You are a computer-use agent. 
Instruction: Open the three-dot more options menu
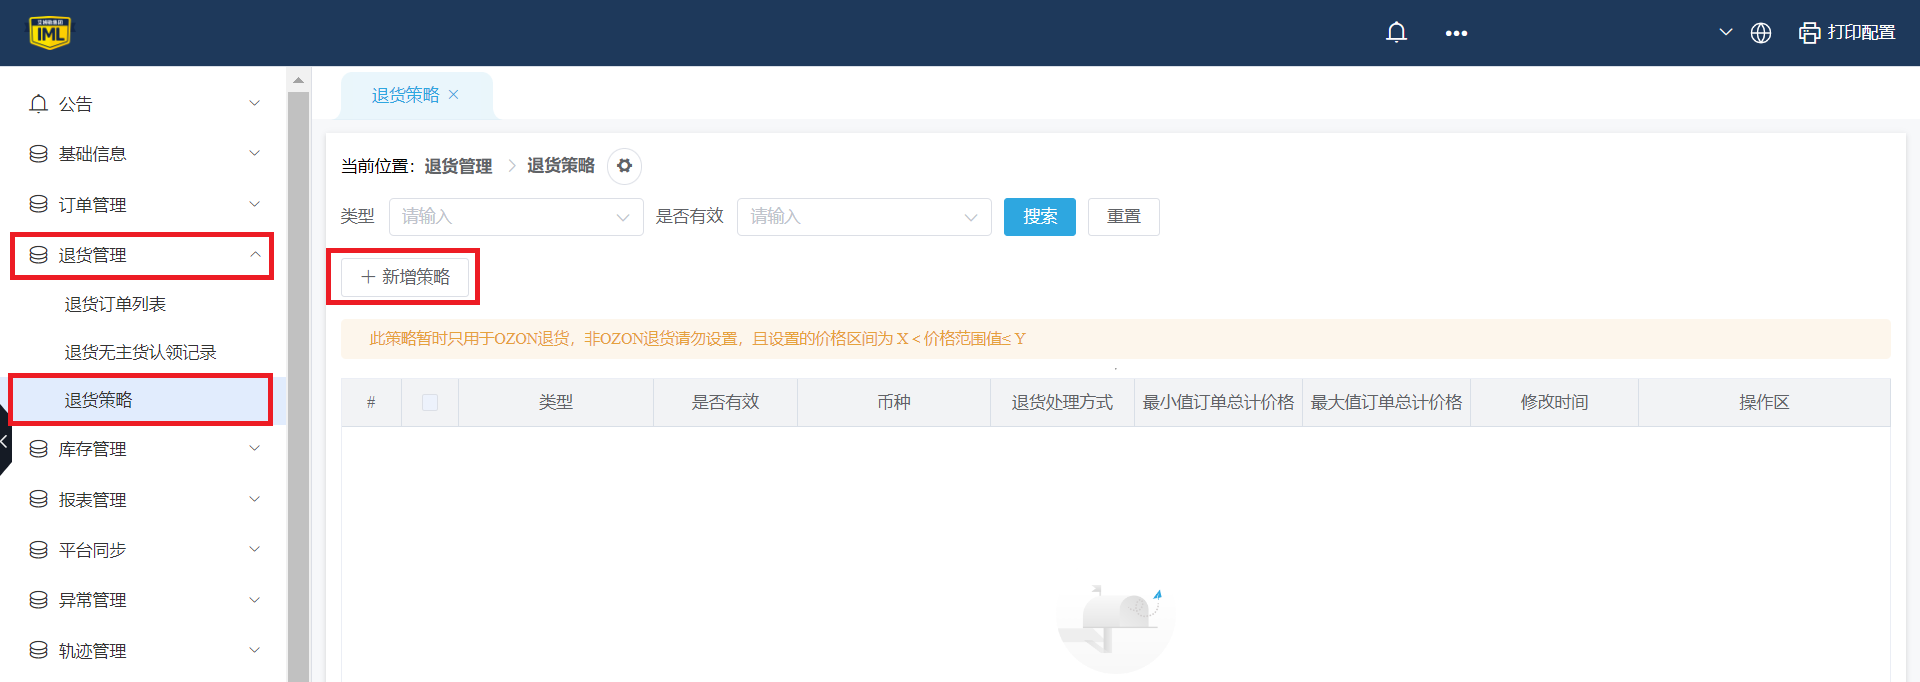point(1456,33)
